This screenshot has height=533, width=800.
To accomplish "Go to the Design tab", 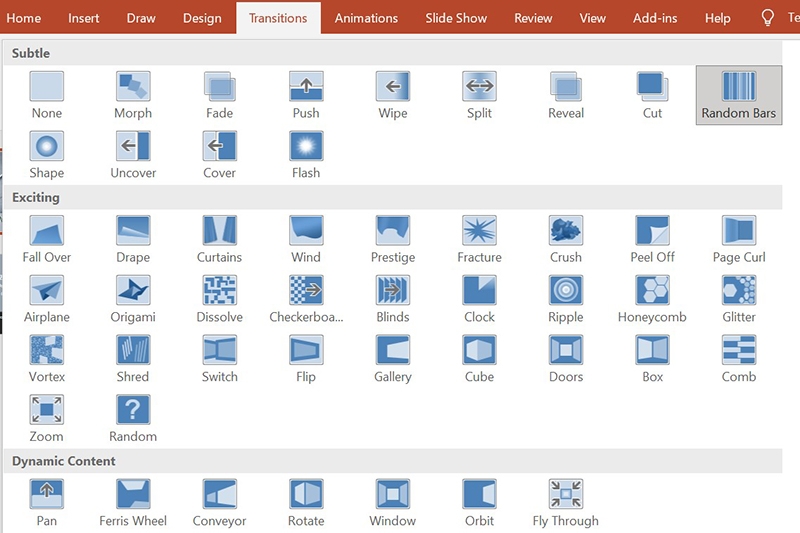I will coord(203,18).
